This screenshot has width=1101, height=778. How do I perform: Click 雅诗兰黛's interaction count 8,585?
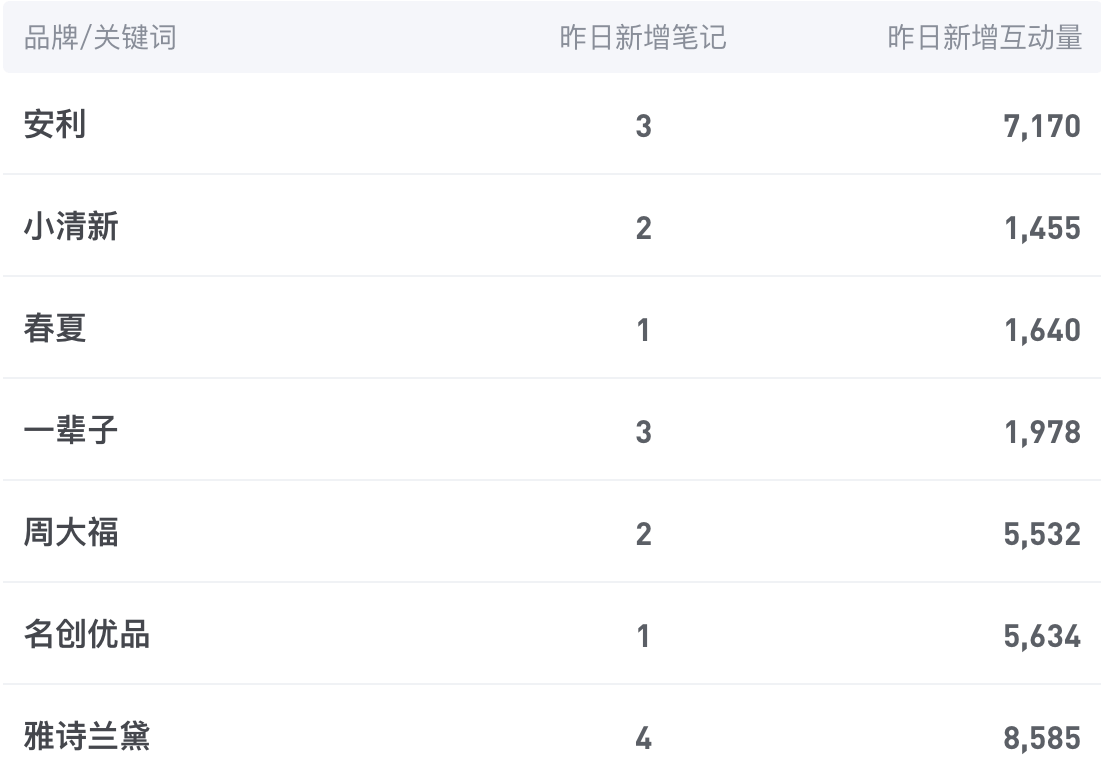coord(1042,739)
